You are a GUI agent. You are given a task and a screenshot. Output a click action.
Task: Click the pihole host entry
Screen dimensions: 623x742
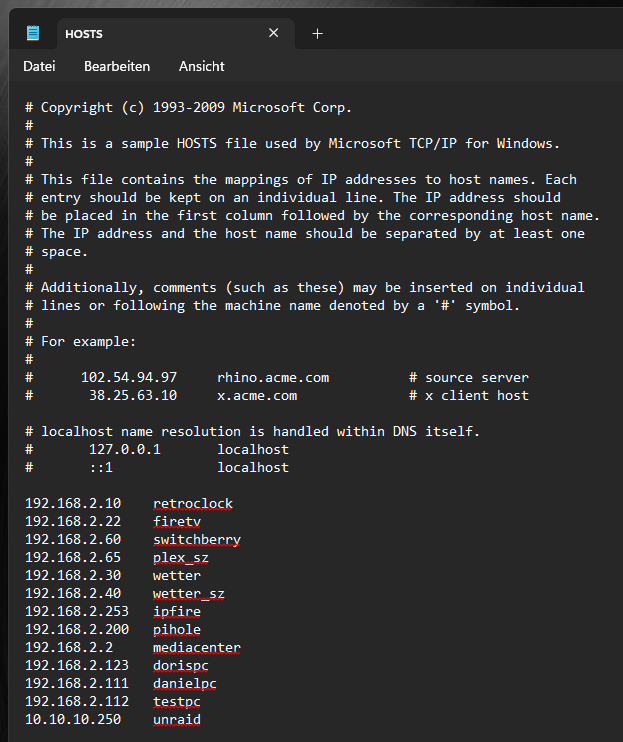click(x=177, y=629)
